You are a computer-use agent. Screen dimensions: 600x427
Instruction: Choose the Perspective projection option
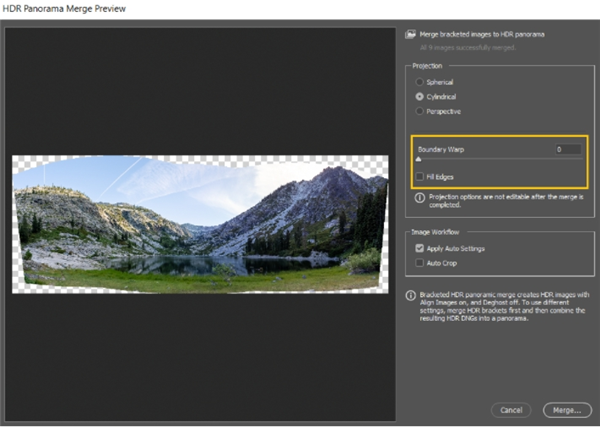tap(419, 111)
